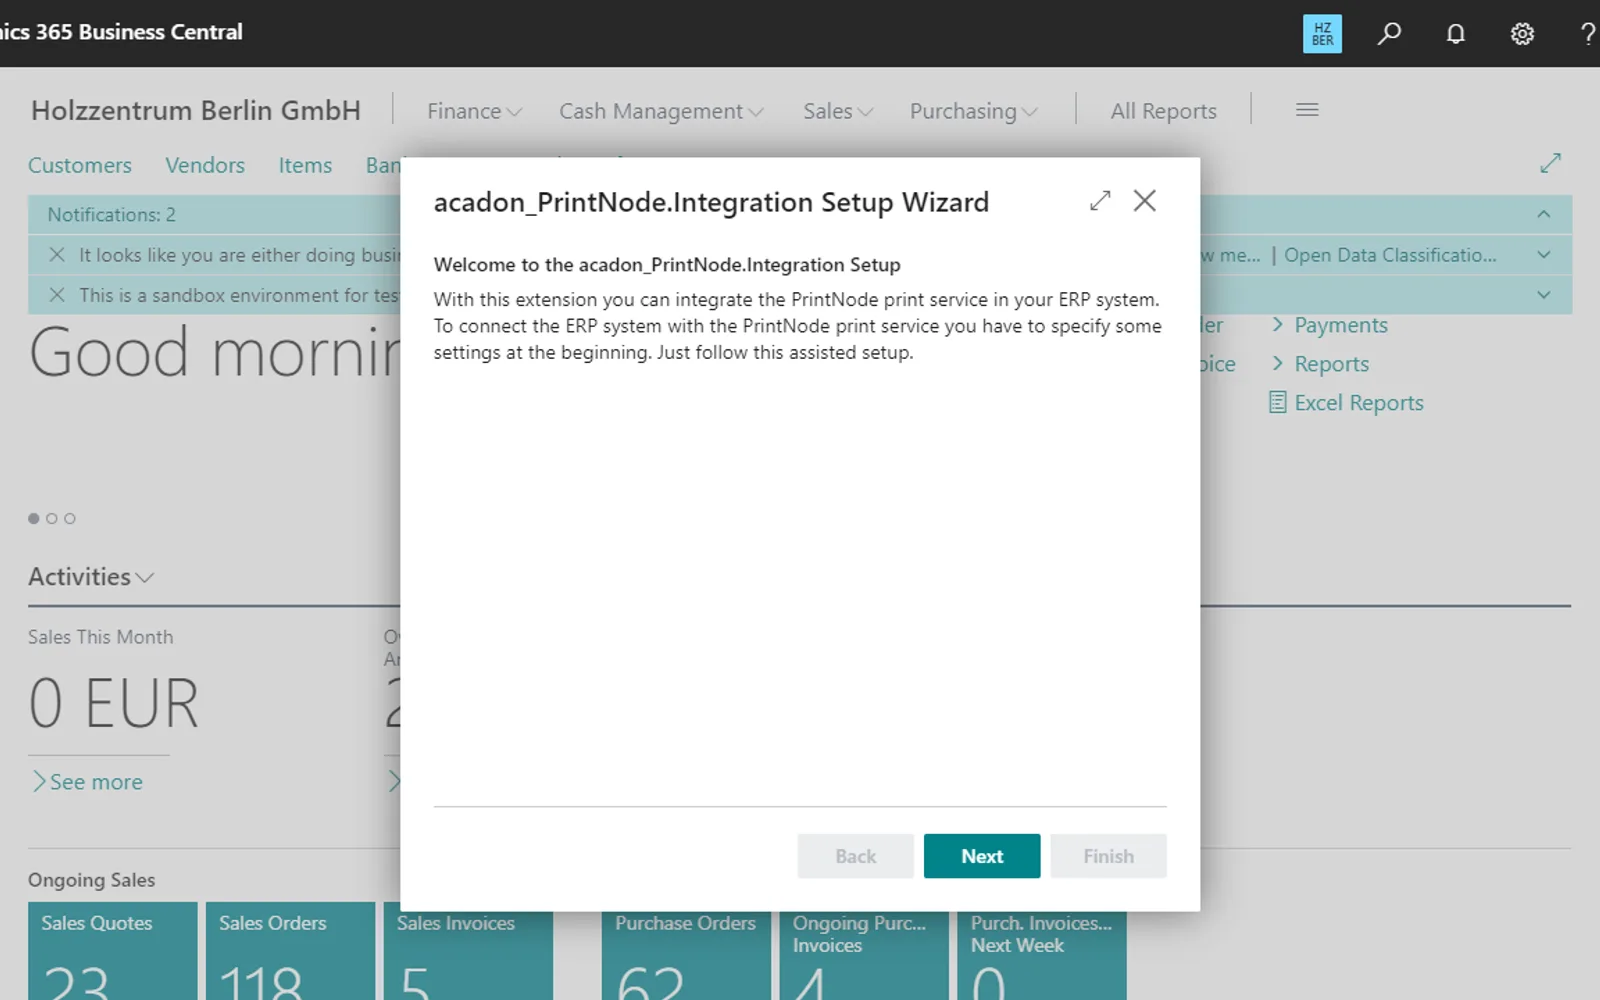Dismiss the 'It looks like you are' notification
This screenshot has width=1600, height=1000.
pyautogui.click(x=57, y=255)
